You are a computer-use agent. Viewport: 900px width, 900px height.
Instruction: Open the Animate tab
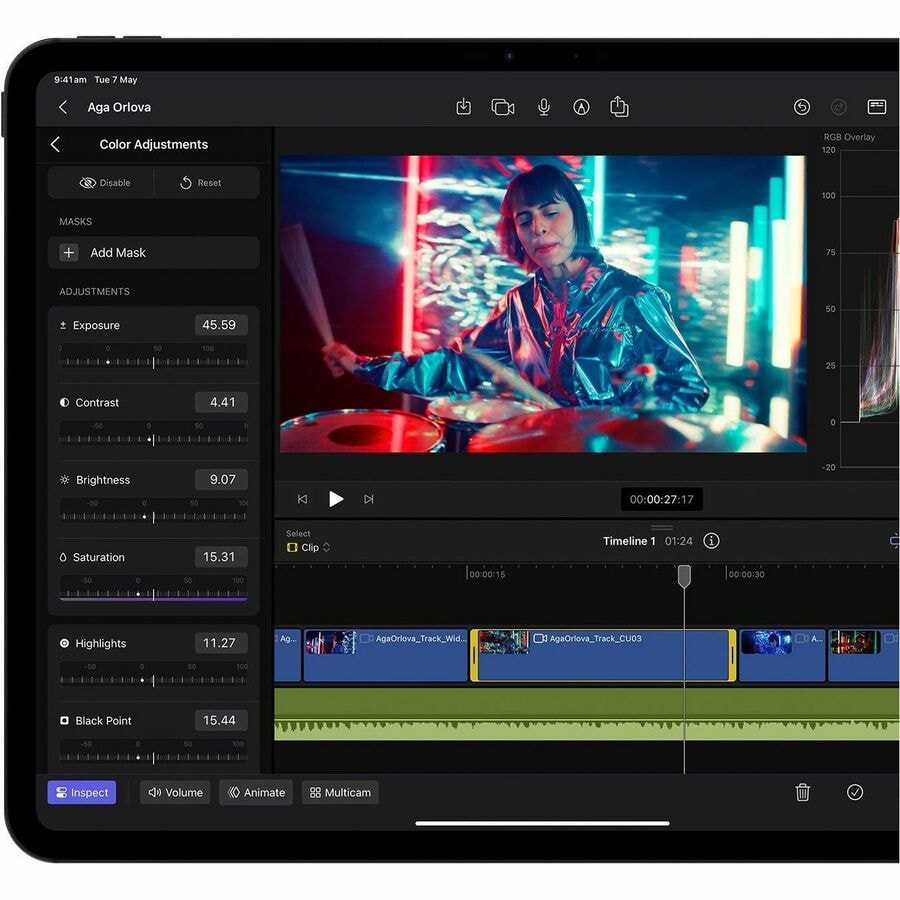tap(256, 792)
